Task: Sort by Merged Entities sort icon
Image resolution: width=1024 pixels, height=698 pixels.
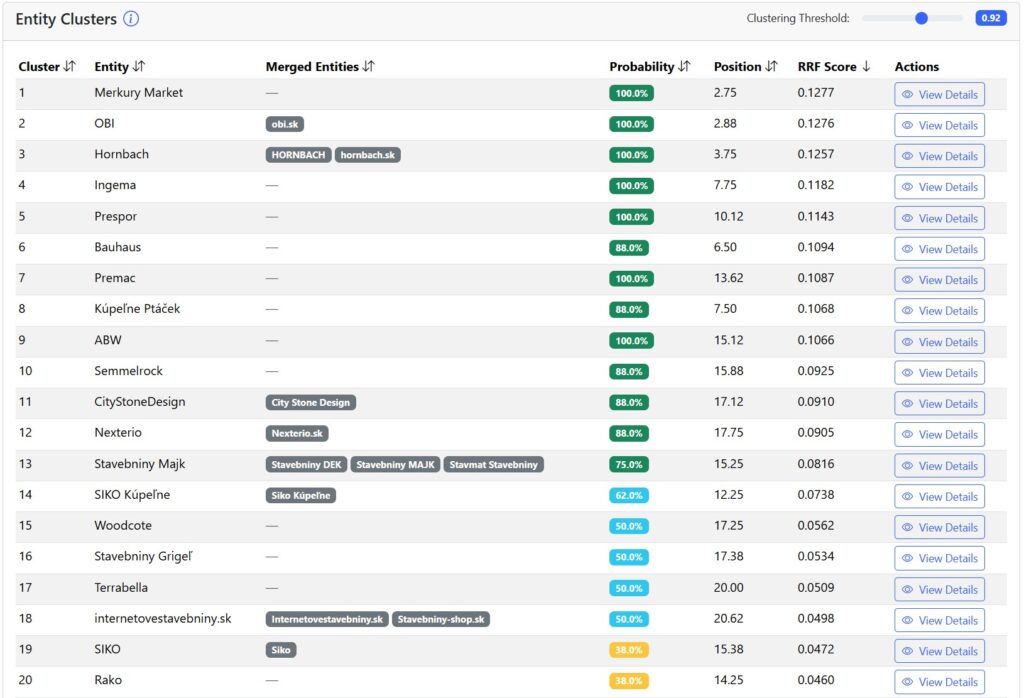Action: 369,66
